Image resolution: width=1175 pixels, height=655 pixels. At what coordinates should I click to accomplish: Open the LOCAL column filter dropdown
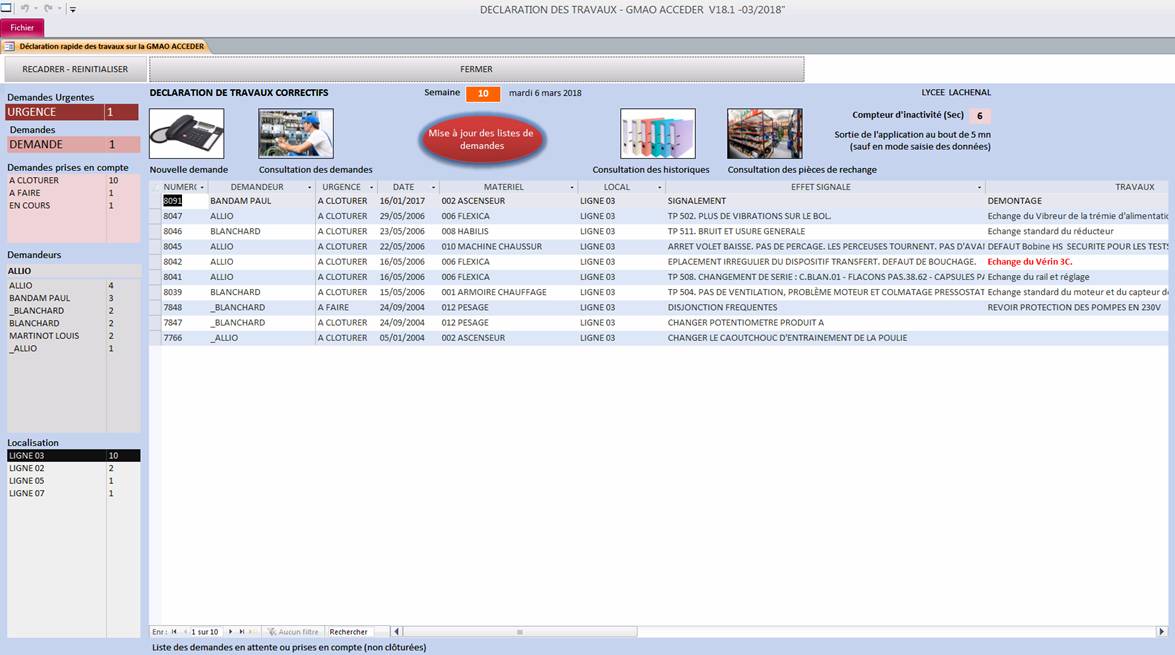(x=660, y=187)
